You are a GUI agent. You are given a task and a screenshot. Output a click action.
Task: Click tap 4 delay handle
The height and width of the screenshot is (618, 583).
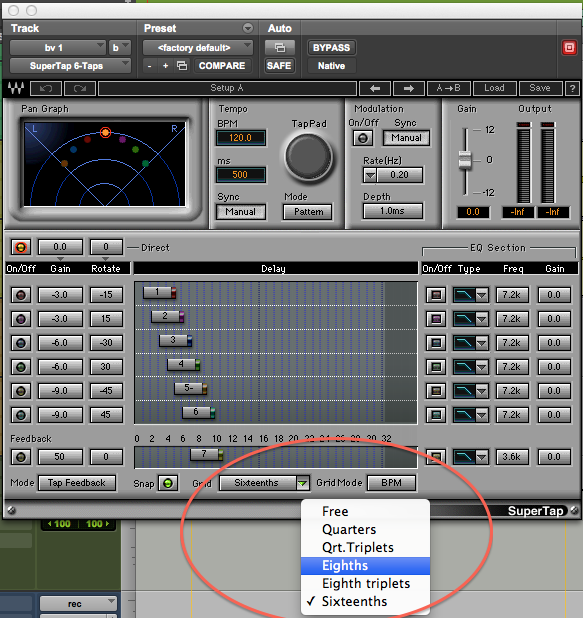[x=184, y=365]
